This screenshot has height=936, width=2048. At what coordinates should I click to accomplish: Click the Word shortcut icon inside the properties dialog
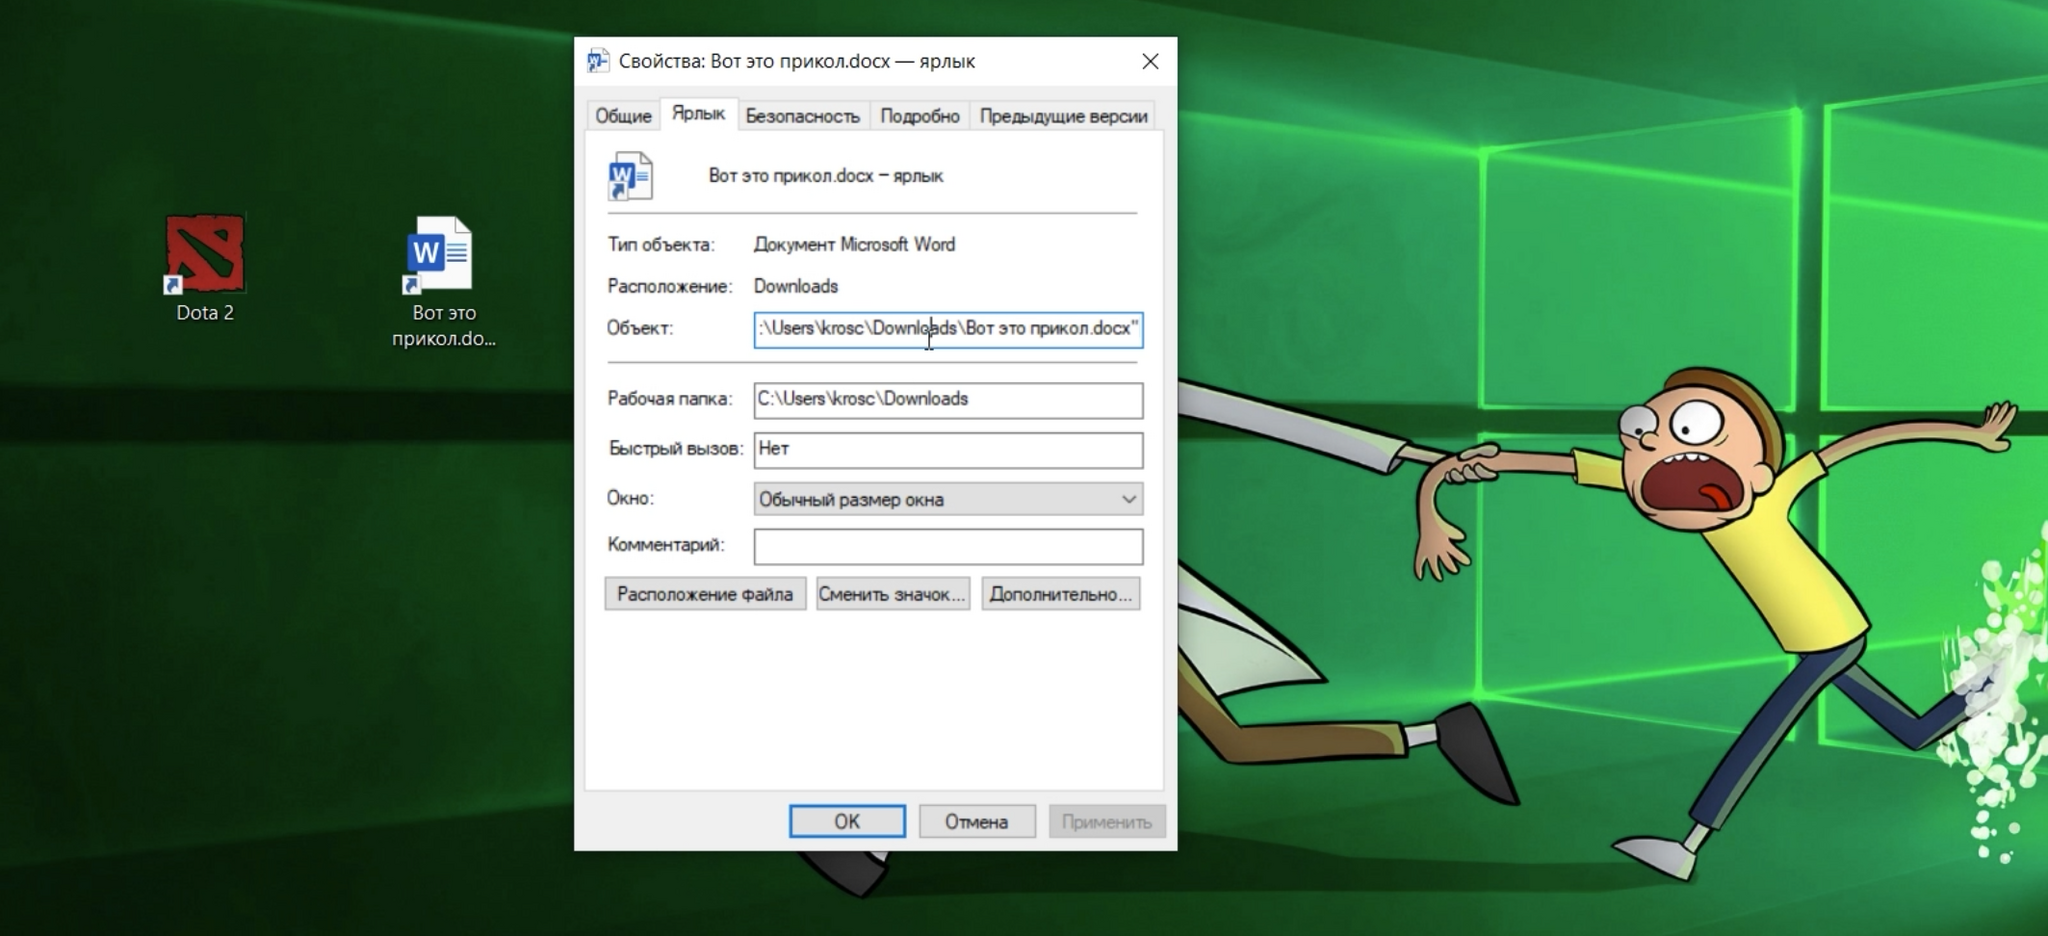click(630, 176)
